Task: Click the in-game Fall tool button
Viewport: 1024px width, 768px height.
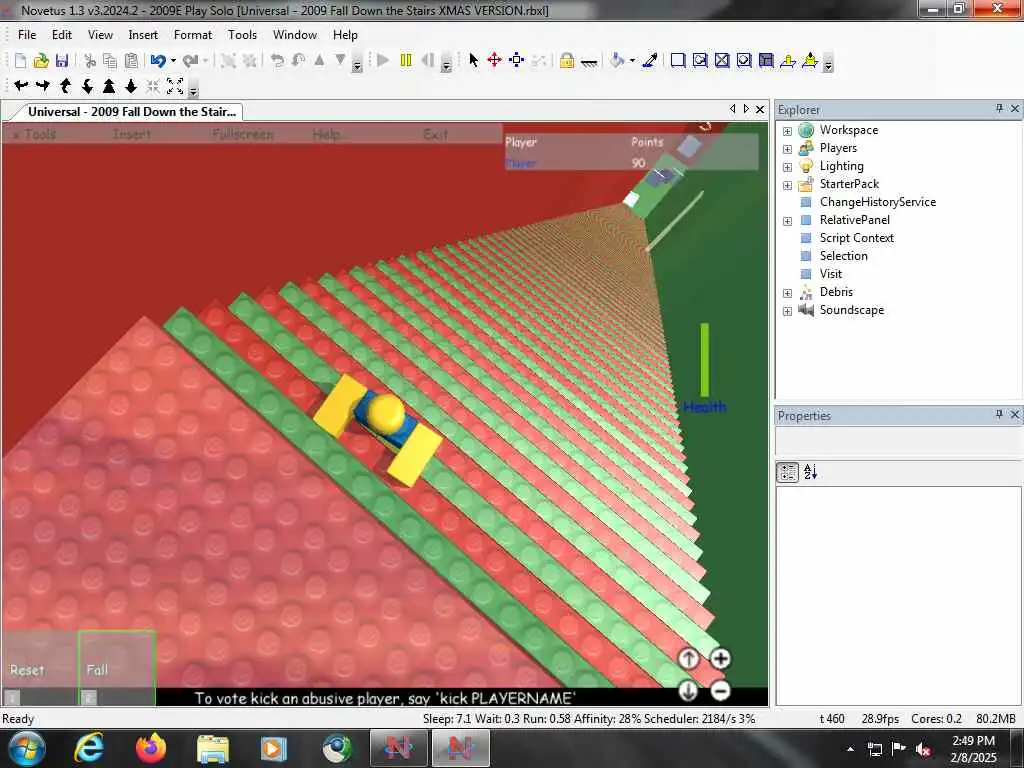Action: 116,668
